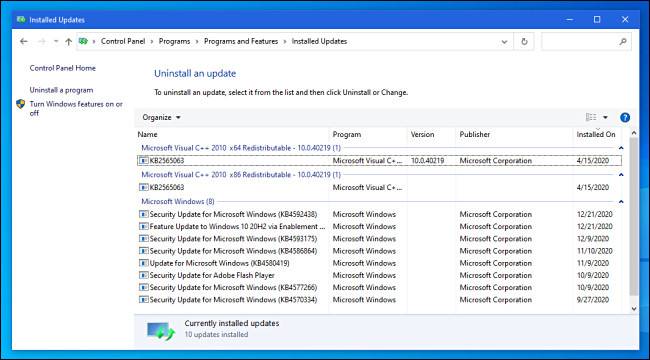
Task: Select KB2565063 under x86 Redistributable
Action: [x=379, y=187]
